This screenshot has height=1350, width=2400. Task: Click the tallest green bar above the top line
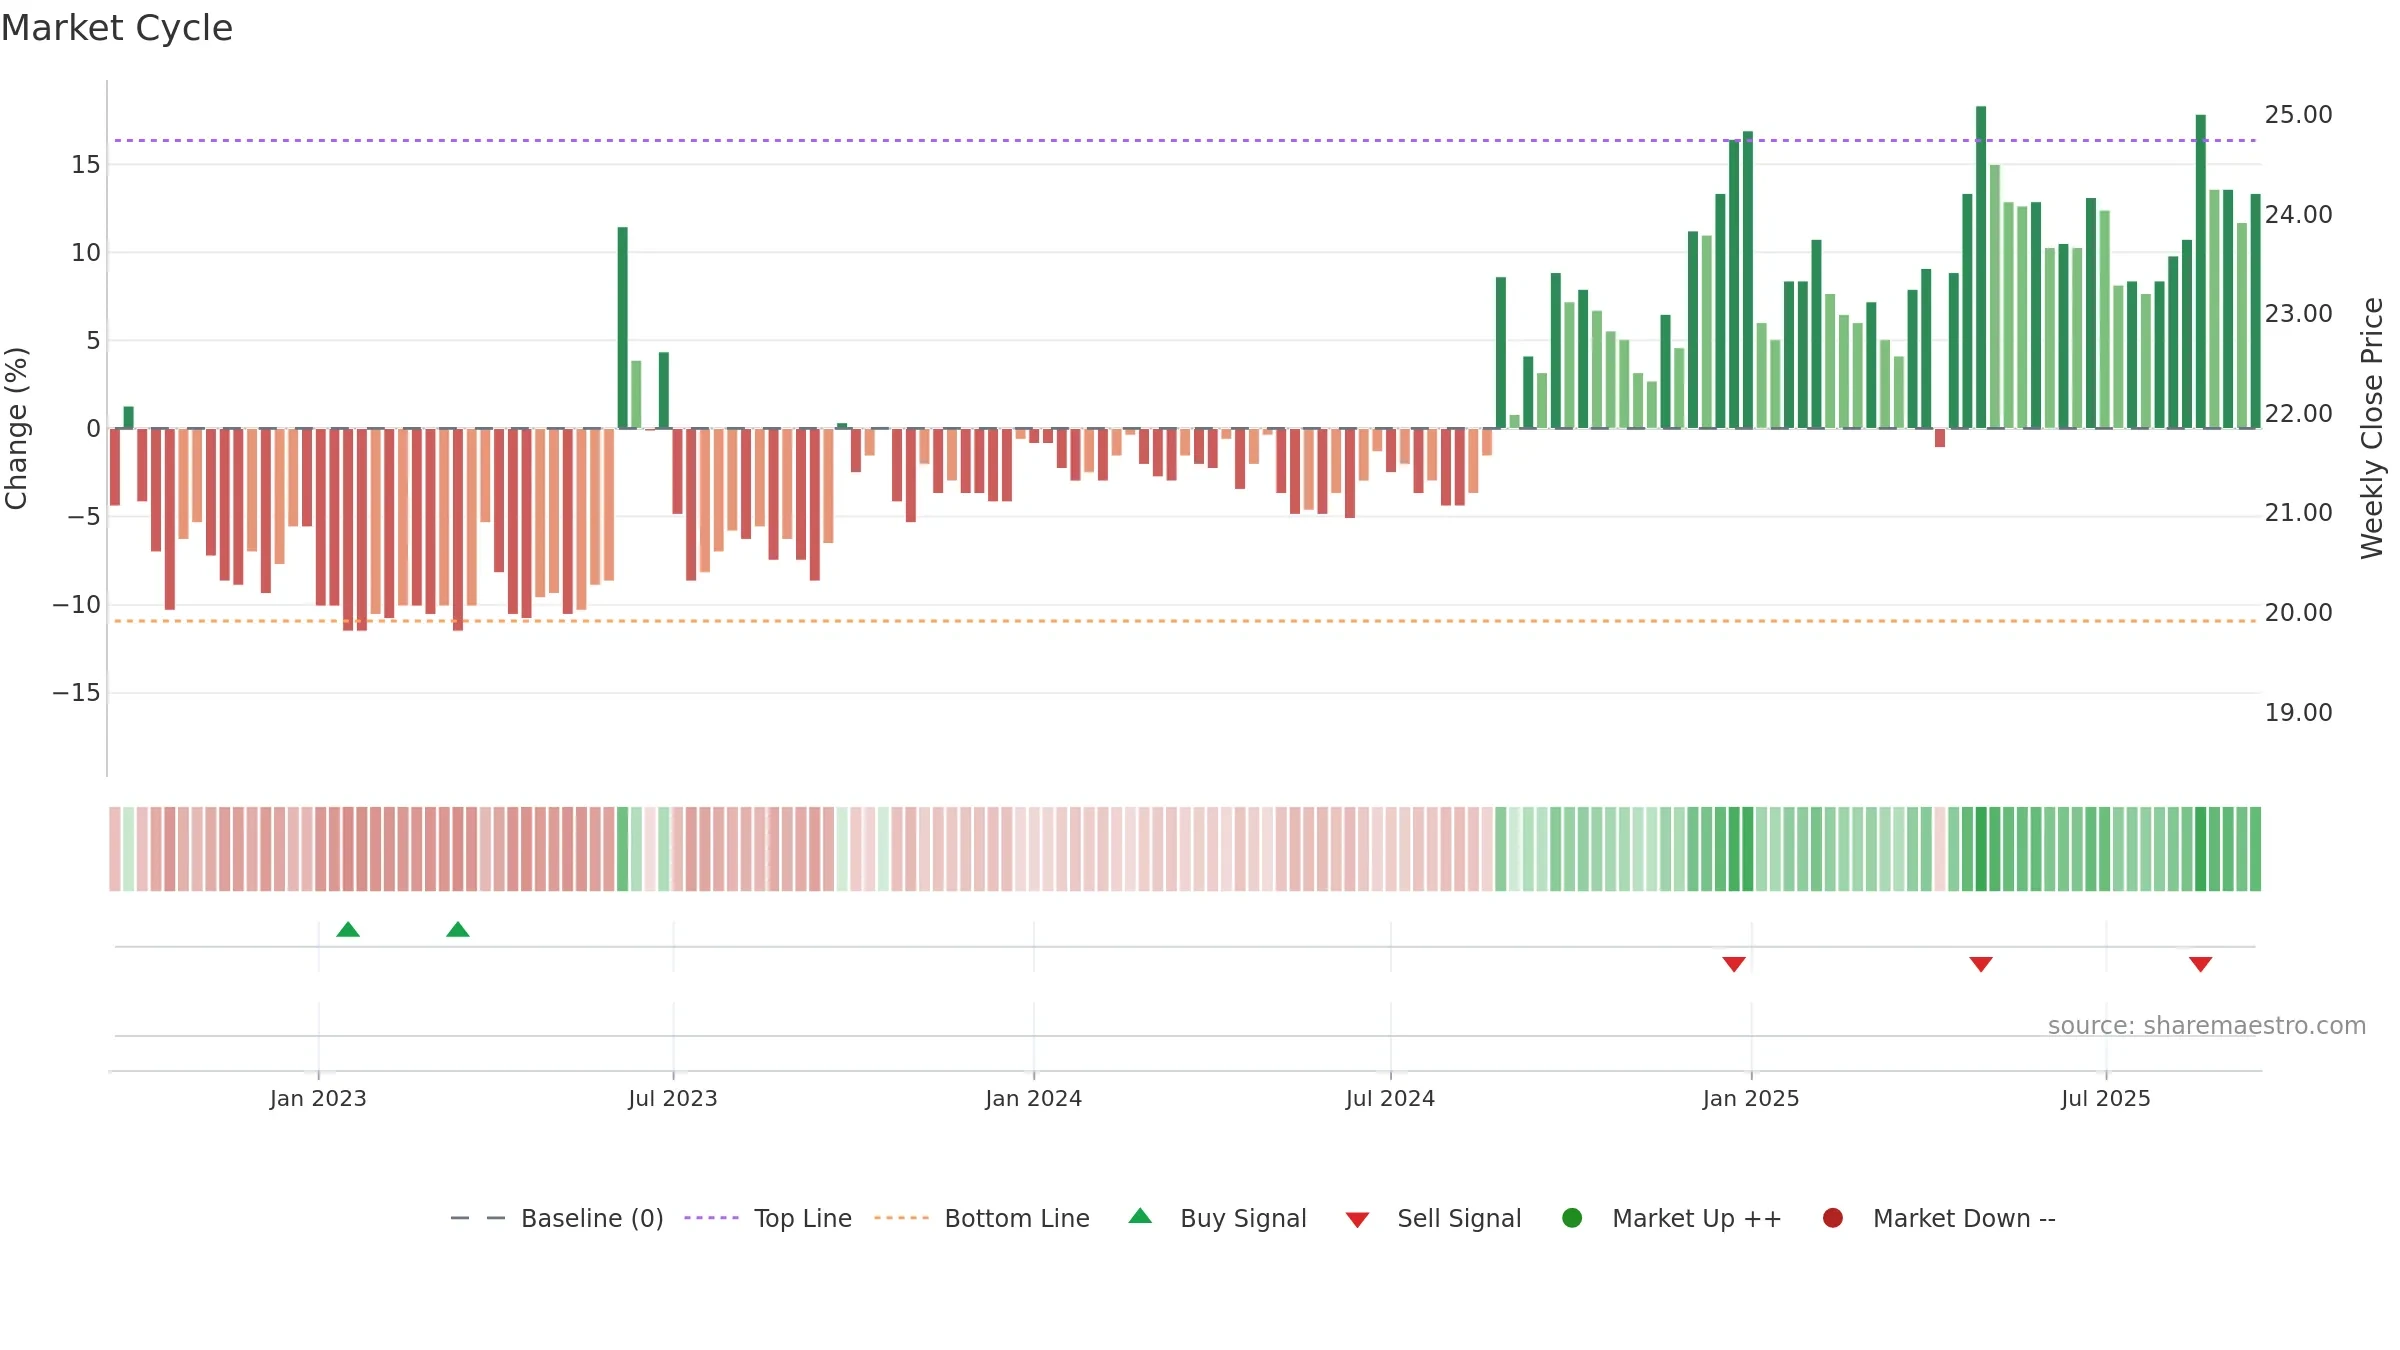tap(1981, 268)
